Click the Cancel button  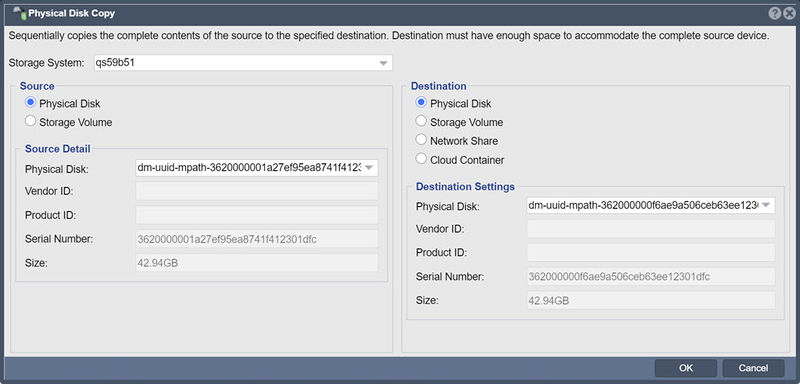coord(753,368)
